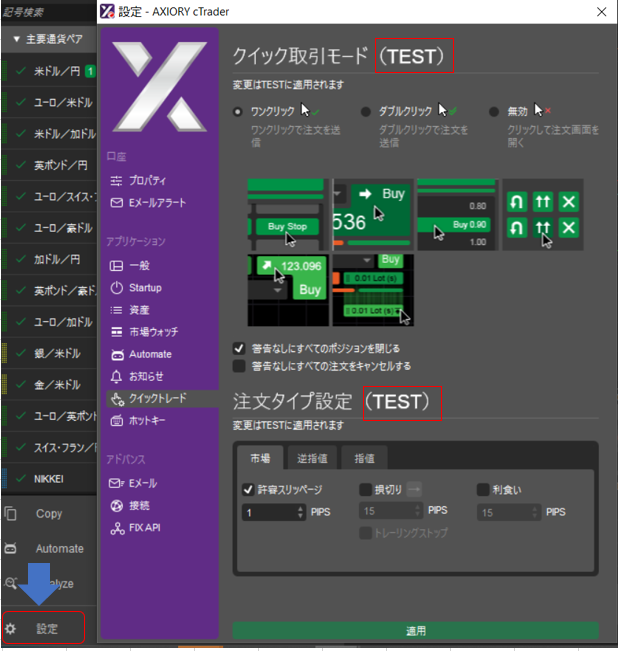Click the AXIORY X logo
The height and width of the screenshot is (651, 618).
click(160, 86)
